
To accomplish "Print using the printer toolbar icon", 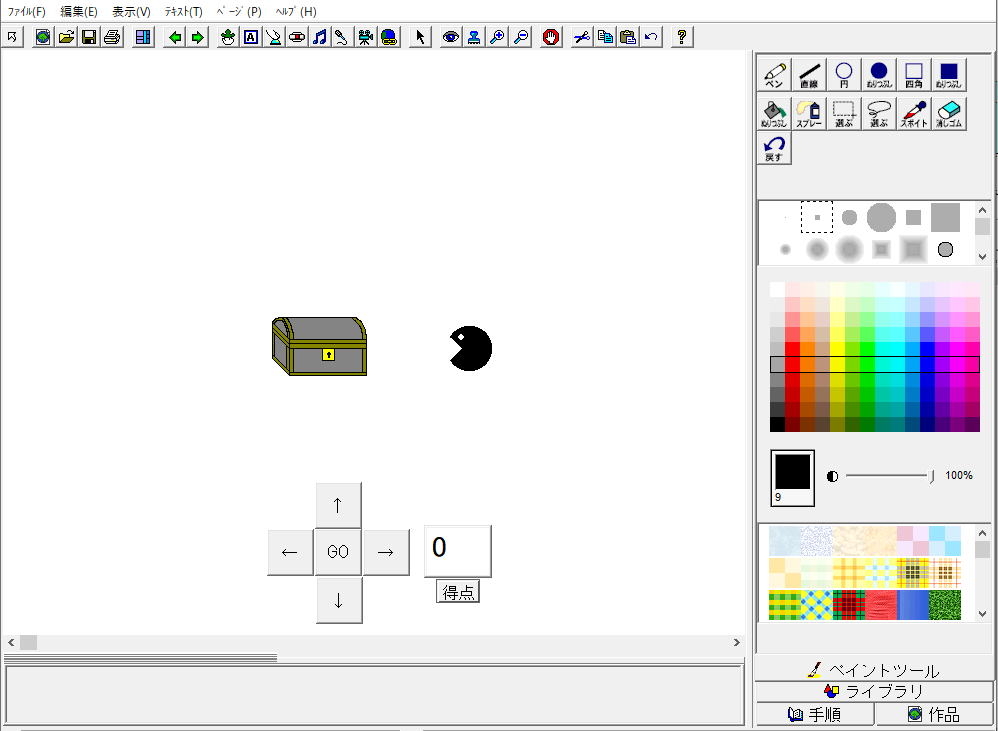I will [x=112, y=37].
